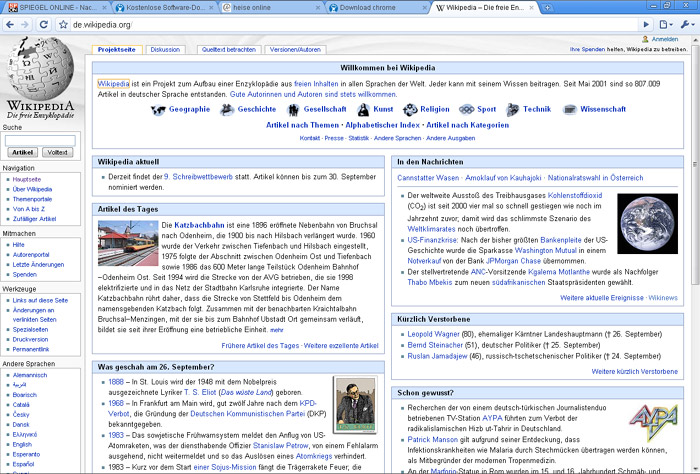The height and width of the screenshot is (474, 700).
Task: Switch to the Kostenlose Software-Do tab
Action: (164, 8)
